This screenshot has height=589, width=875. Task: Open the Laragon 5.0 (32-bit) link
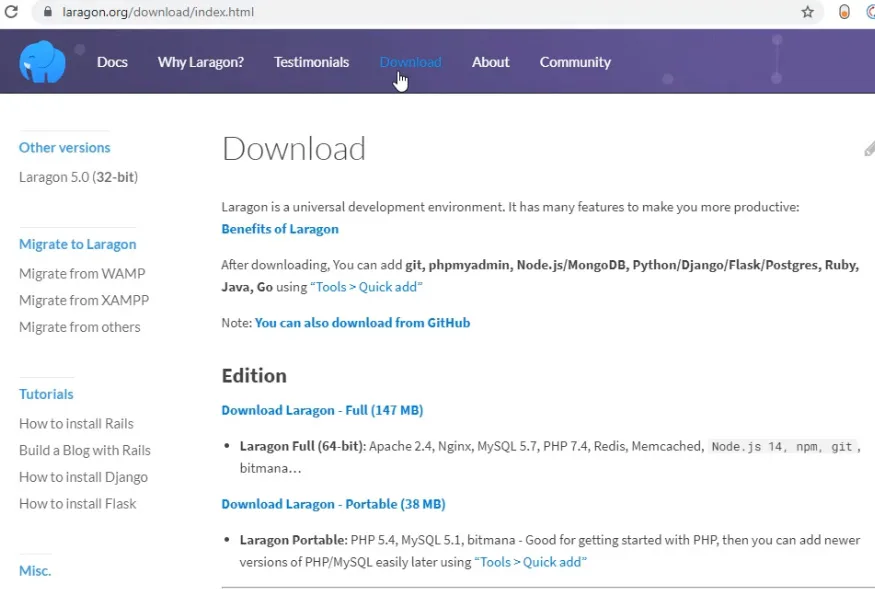tap(78, 177)
